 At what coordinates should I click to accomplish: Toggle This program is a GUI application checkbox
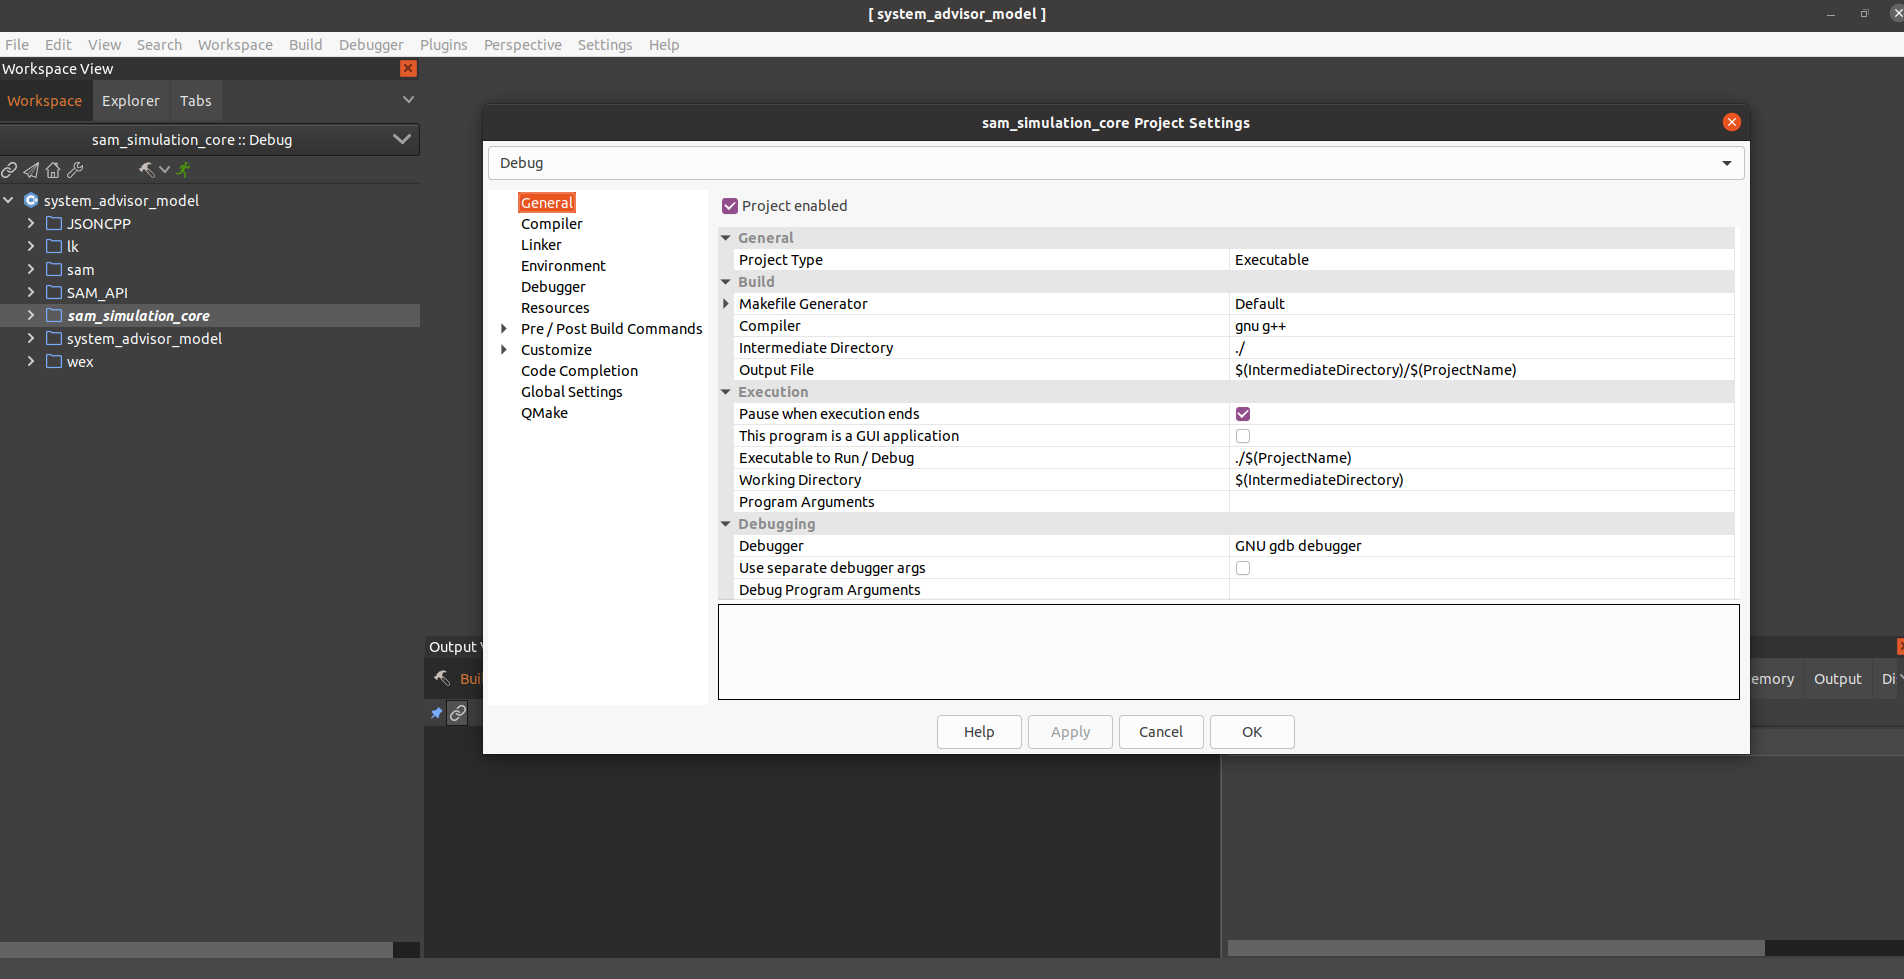pos(1243,436)
